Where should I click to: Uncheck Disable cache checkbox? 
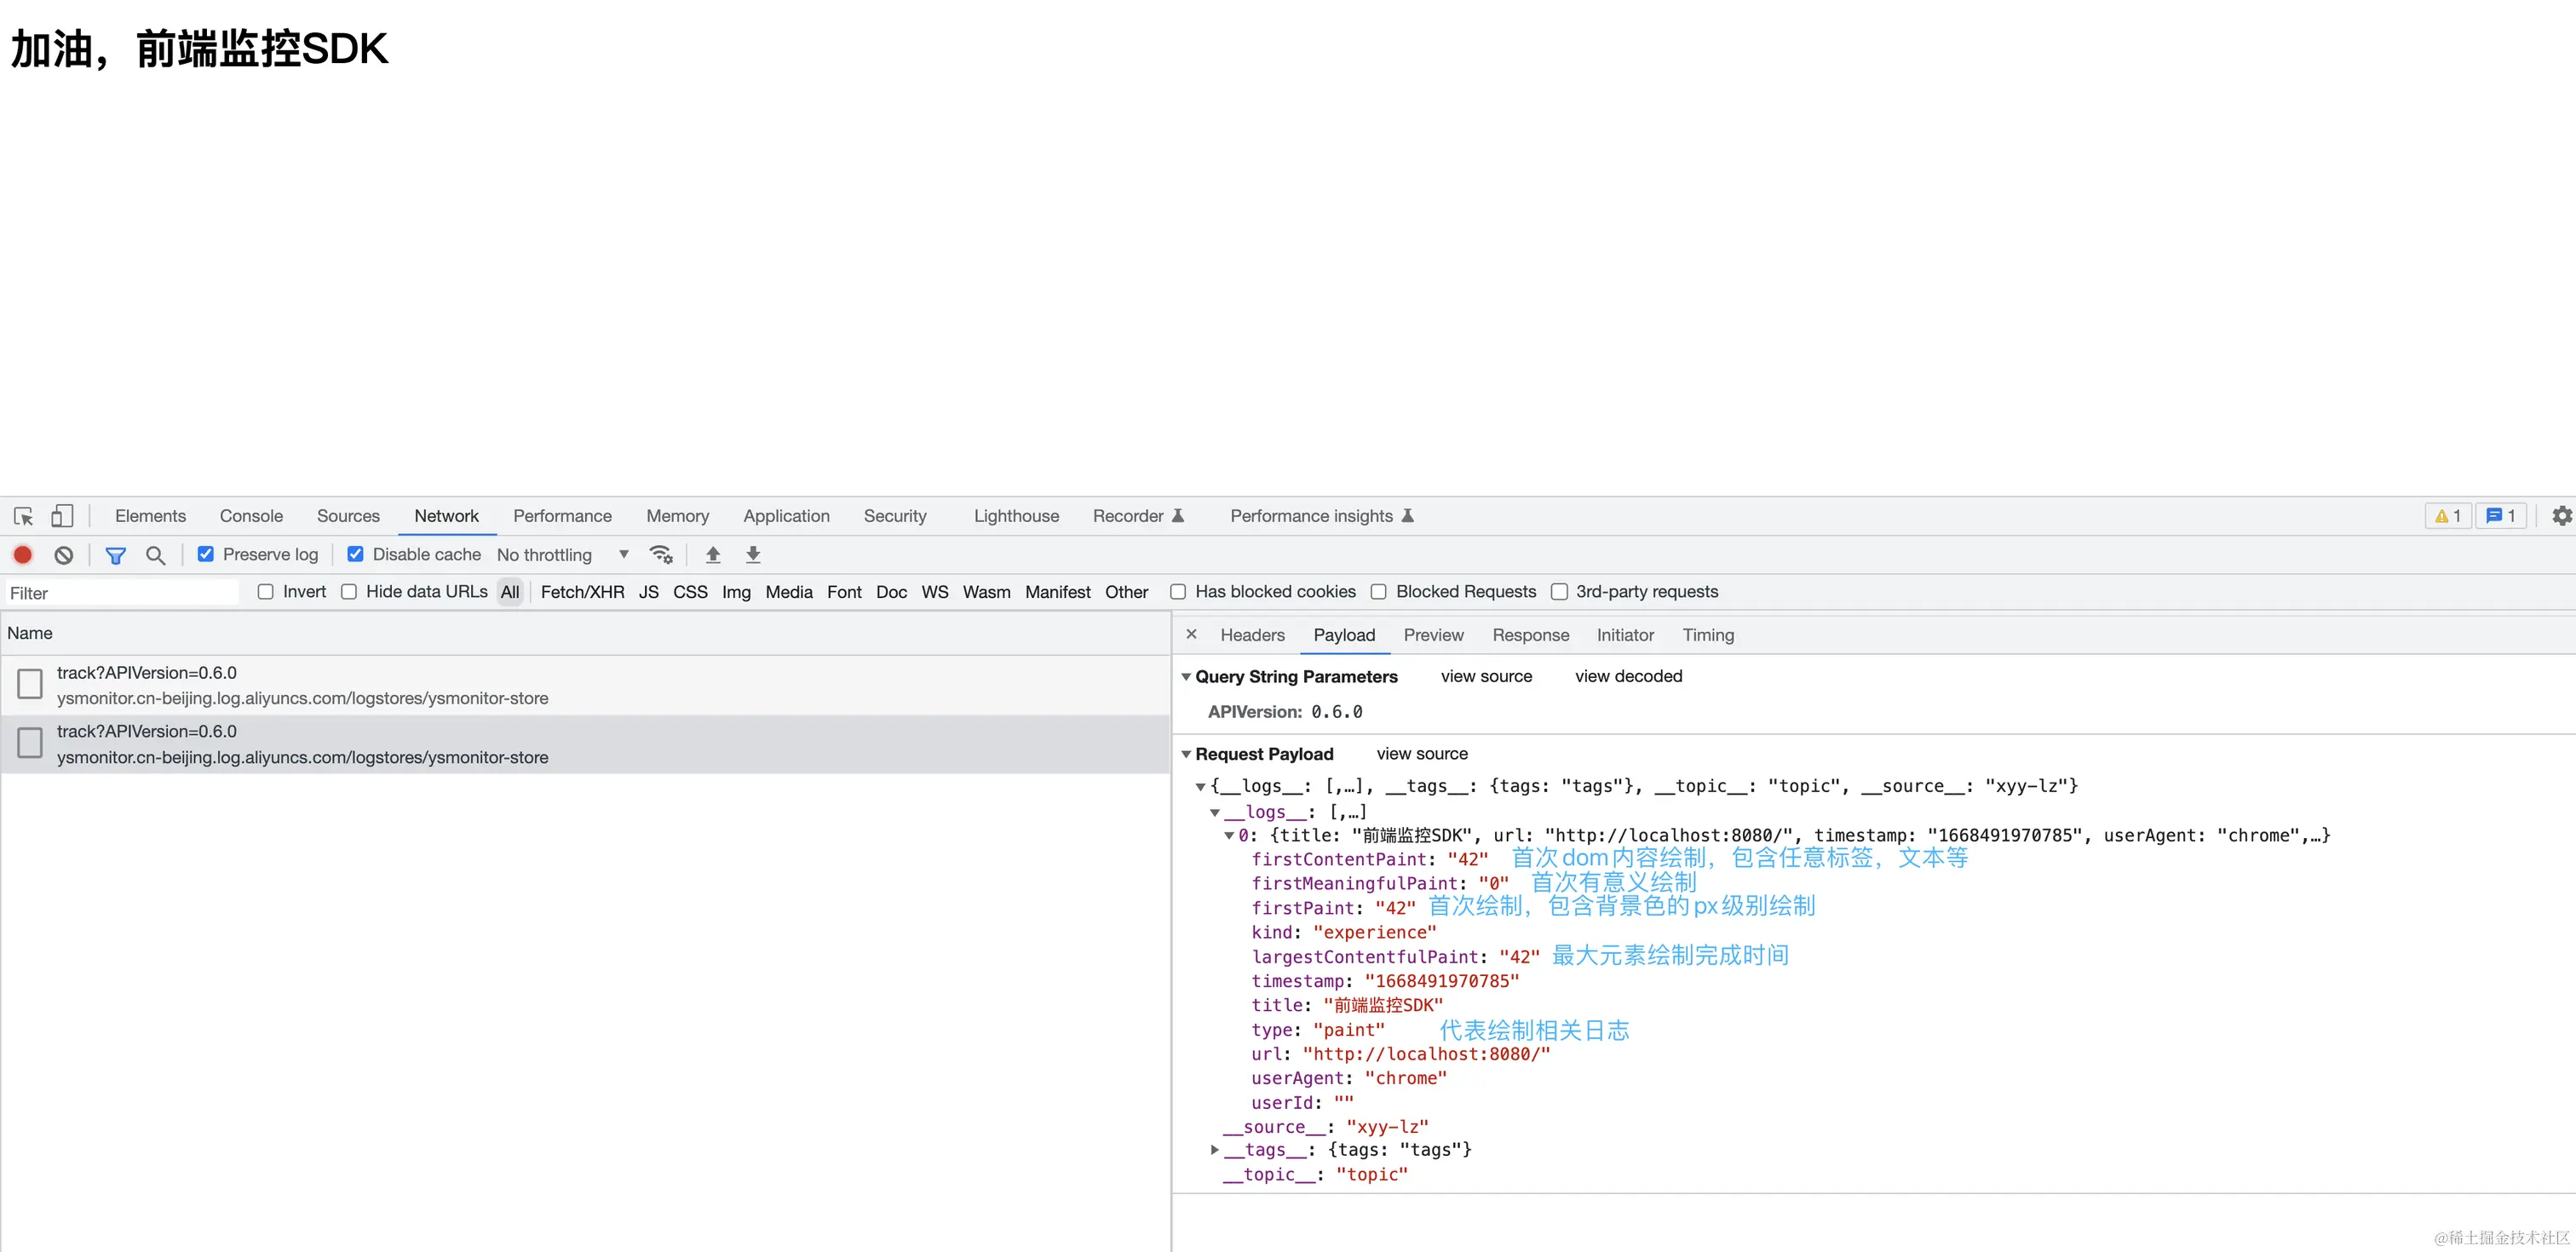(355, 554)
